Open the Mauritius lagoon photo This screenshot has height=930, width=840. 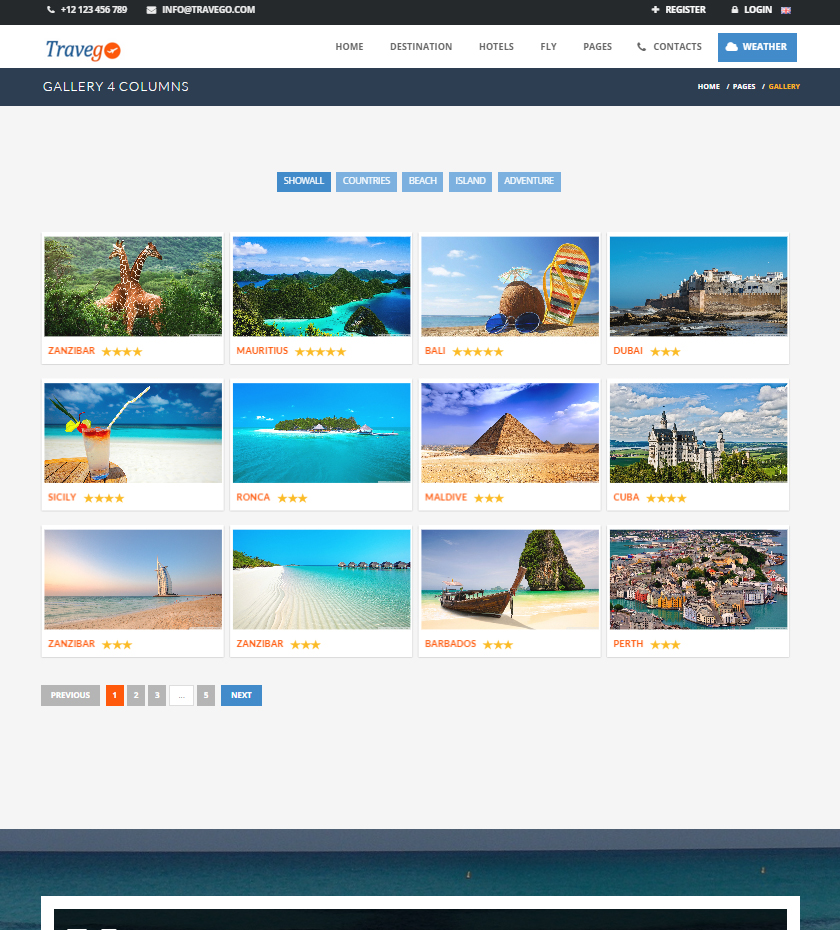[322, 286]
